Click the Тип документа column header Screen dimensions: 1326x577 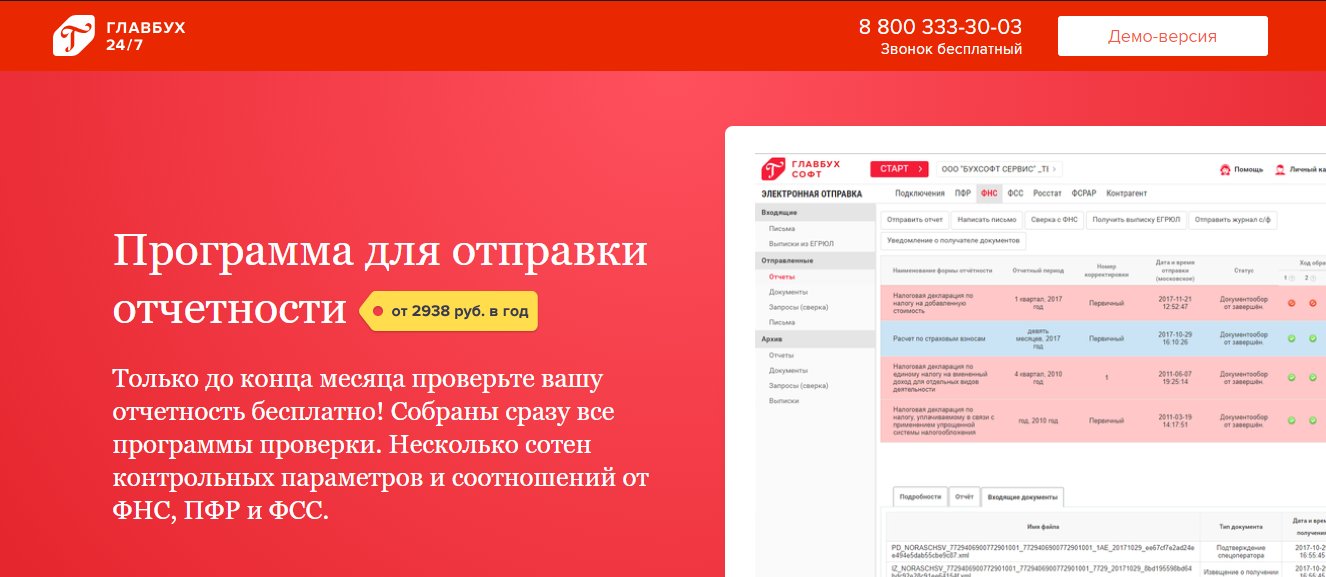(x=1241, y=525)
